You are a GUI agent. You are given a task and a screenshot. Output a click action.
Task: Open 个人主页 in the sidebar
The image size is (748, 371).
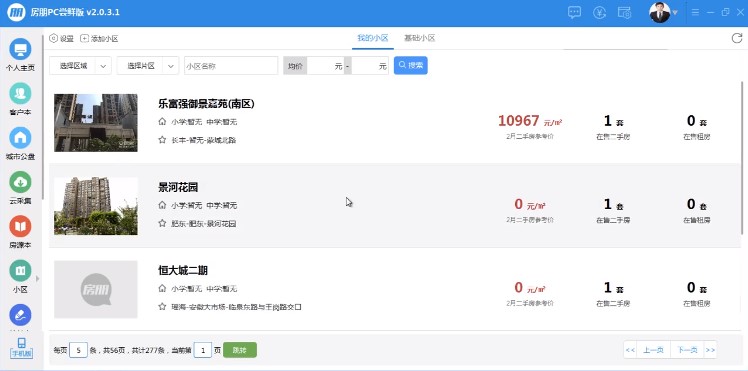(x=20, y=50)
